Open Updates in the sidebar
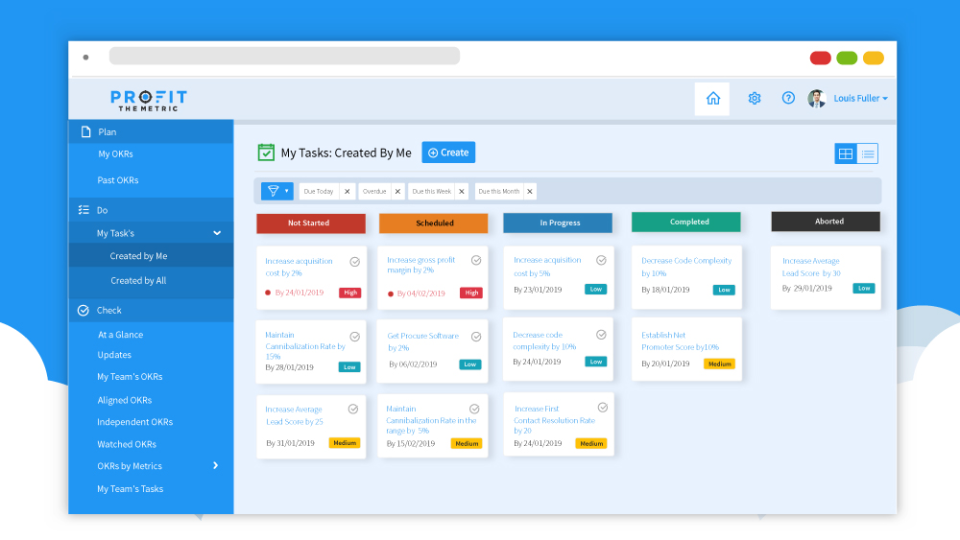 click(x=114, y=355)
